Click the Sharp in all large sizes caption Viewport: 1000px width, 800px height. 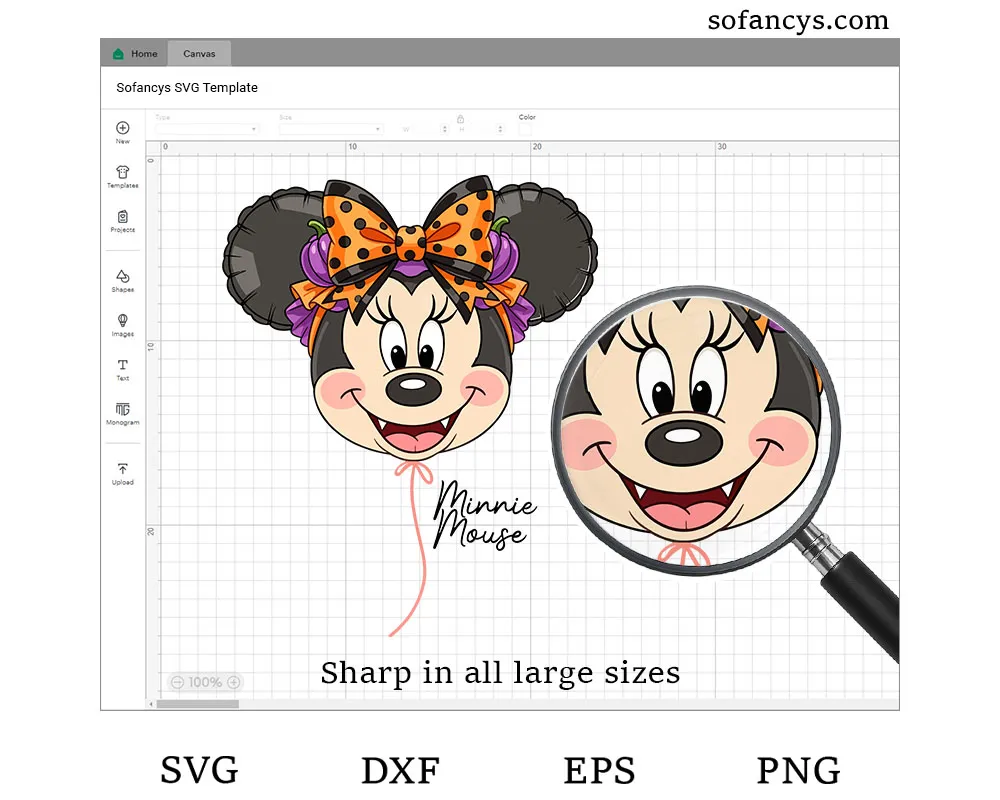coord(500,673)
